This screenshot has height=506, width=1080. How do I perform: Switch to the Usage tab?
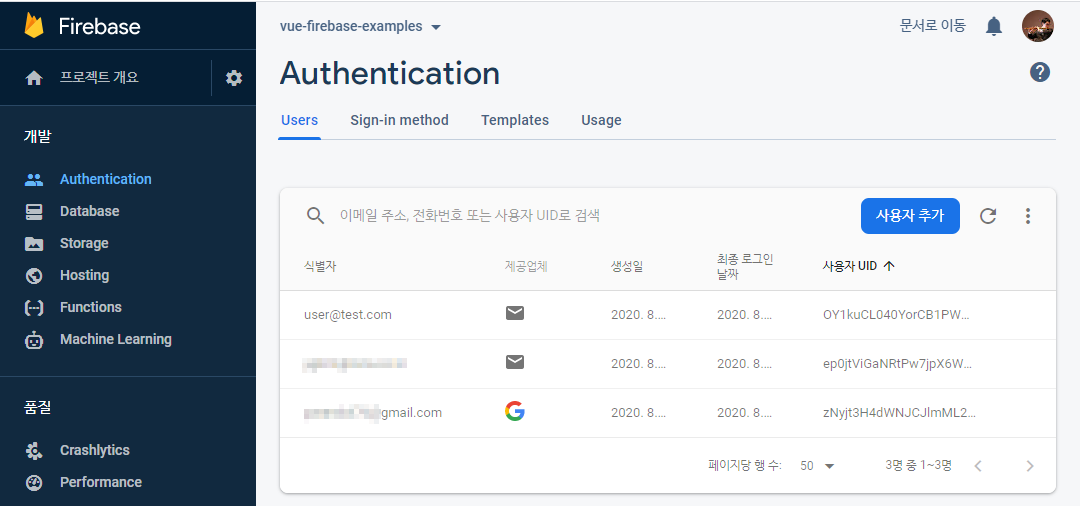[601, 120]
